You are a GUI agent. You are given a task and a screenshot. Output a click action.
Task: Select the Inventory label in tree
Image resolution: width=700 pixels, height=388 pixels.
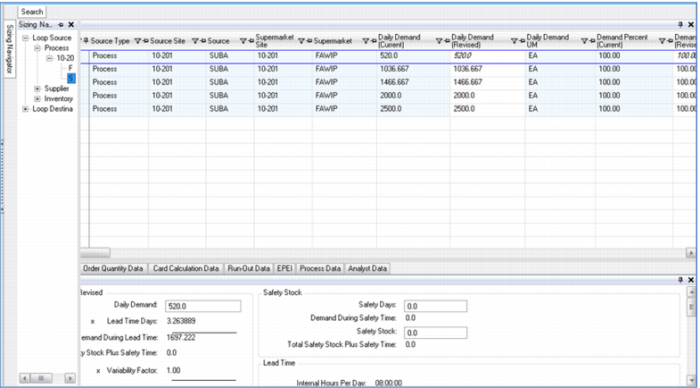point(58,99)
